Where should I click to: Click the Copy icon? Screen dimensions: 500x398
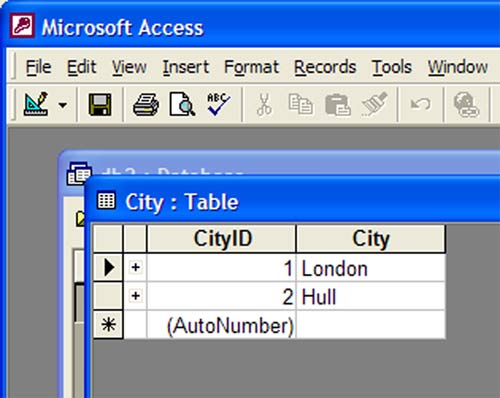pyautogui.click(x=301, y=105)
